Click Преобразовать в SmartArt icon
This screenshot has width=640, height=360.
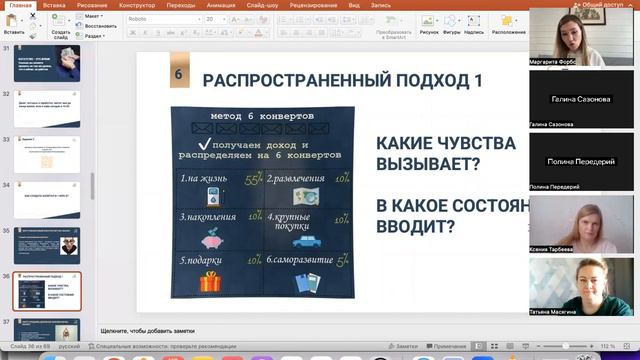pos(391,20)
